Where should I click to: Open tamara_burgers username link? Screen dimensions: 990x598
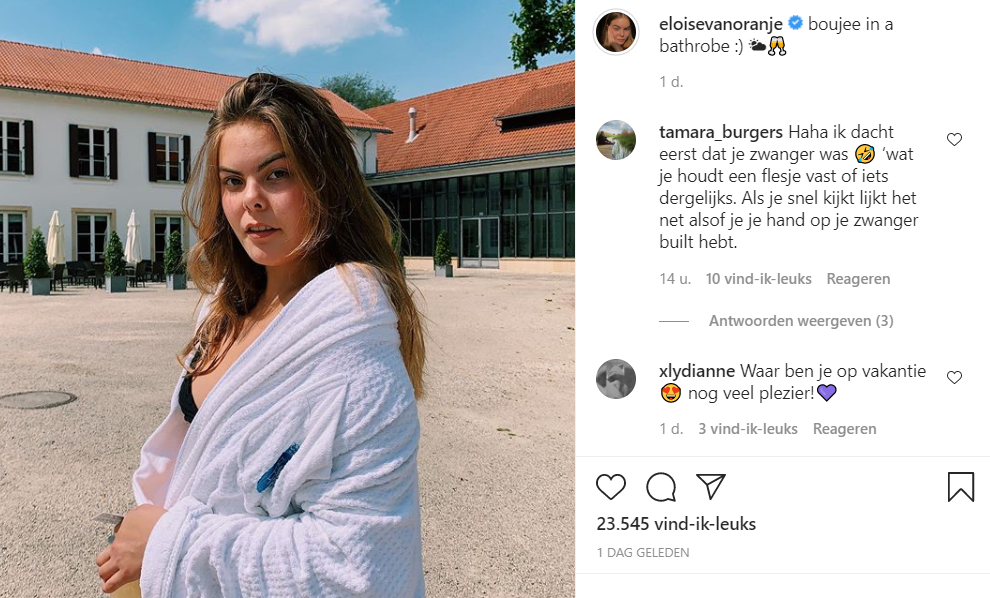coord(720,132)
